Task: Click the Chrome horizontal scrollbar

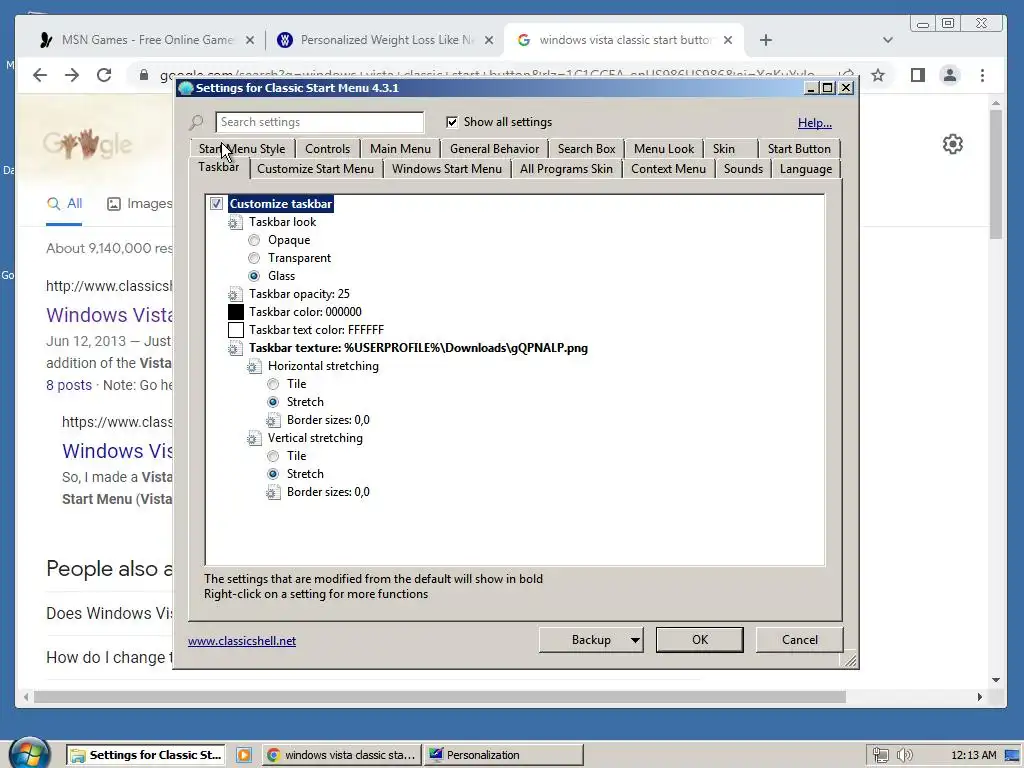Action: pos(440,697)
